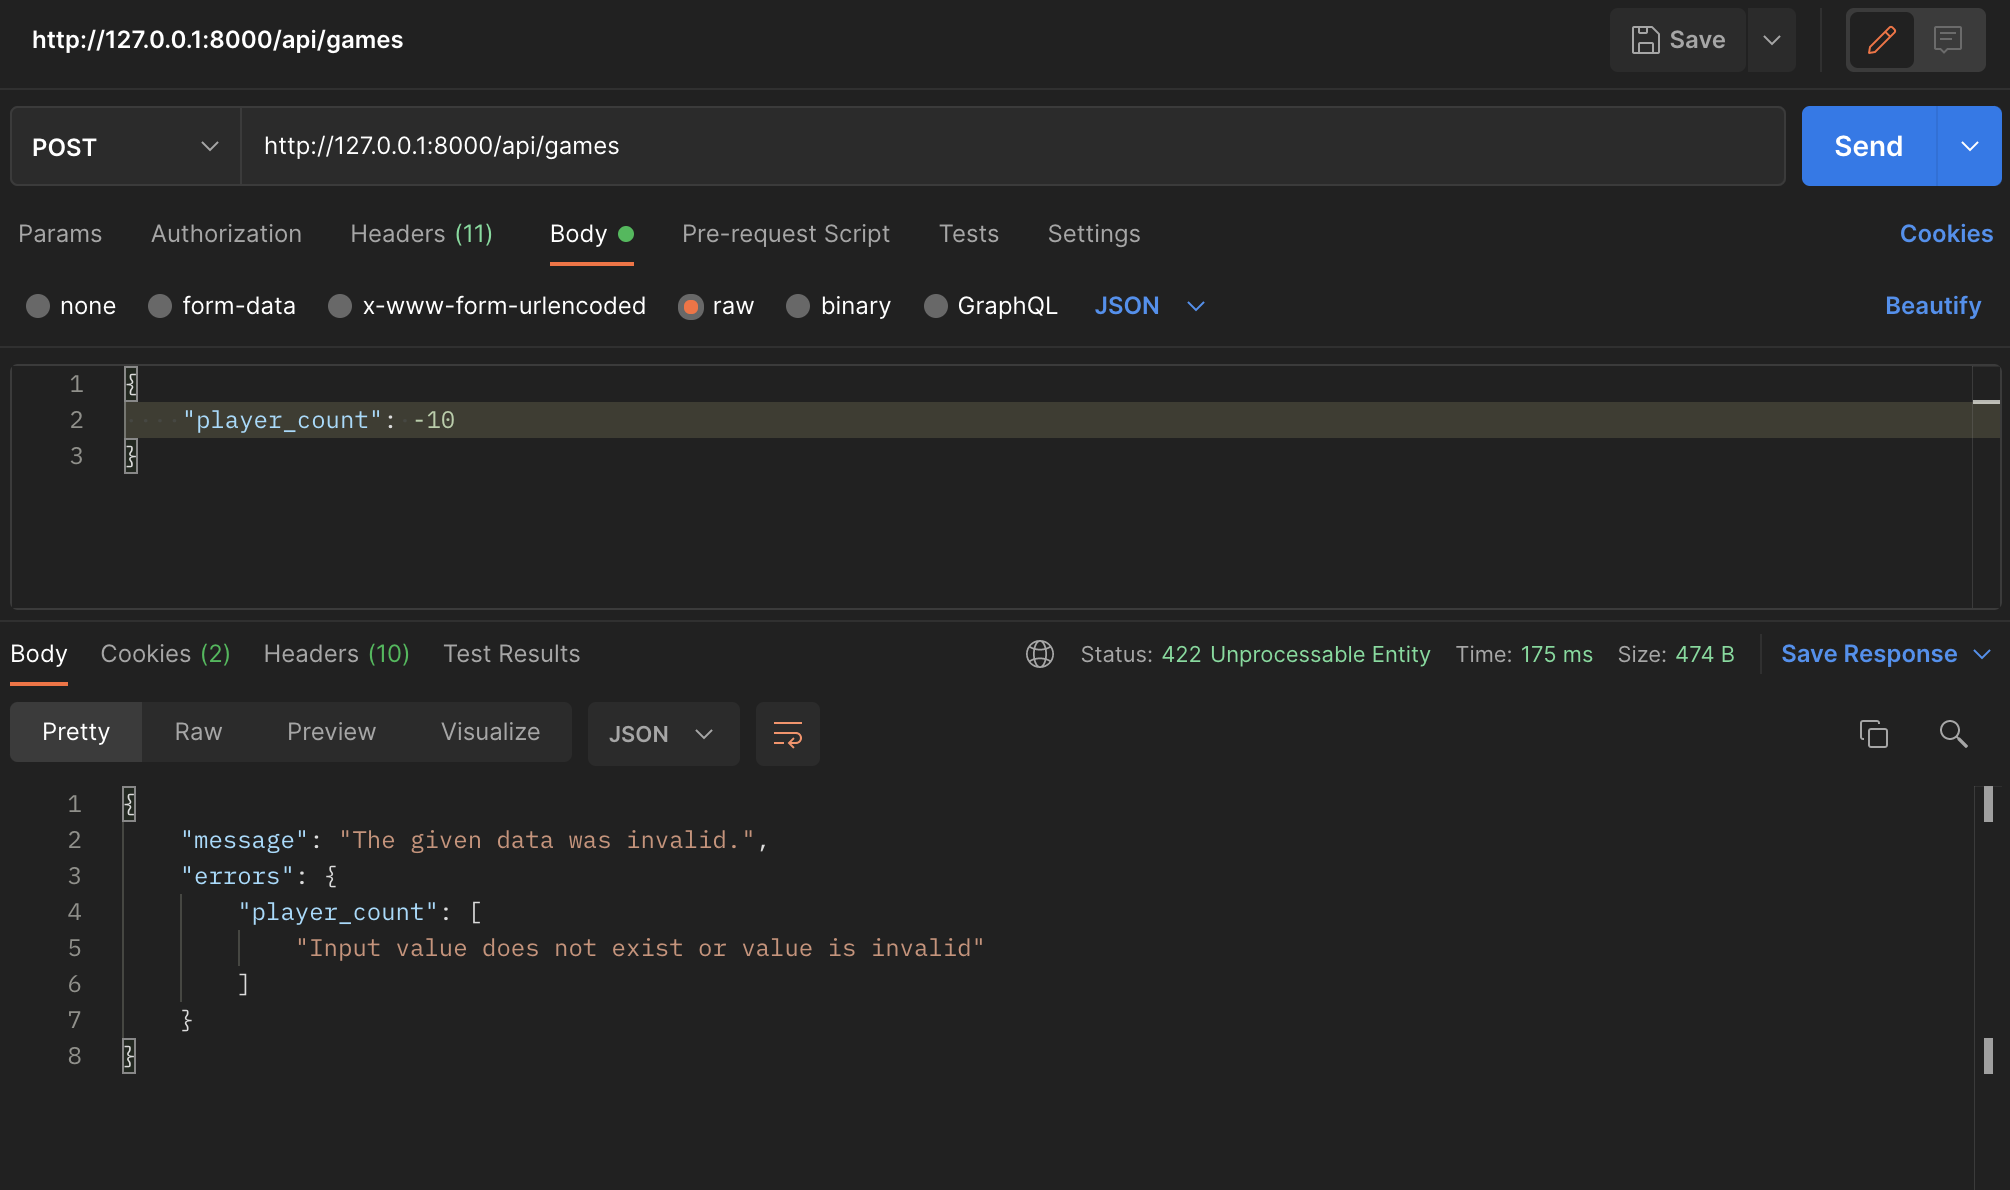2010x1190 pixels.
Task: Click the pencil edit icon top right
Action: pyautogui.click(x=1881, y=40)
